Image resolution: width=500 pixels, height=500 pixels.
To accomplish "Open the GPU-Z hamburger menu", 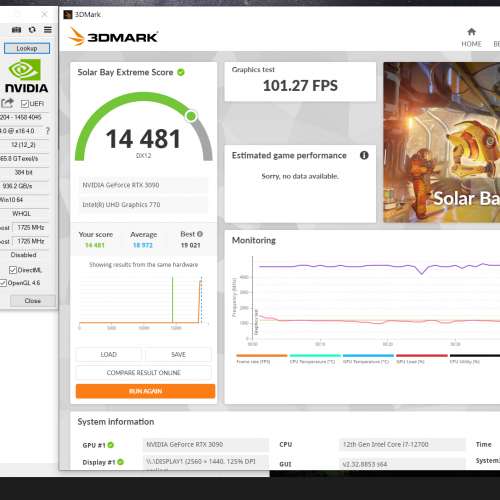I will click(48, 30).
